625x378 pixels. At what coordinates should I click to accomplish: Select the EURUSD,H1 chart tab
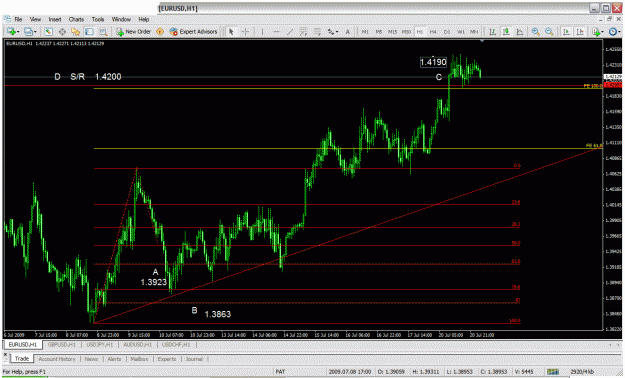[x=23, y=345]
